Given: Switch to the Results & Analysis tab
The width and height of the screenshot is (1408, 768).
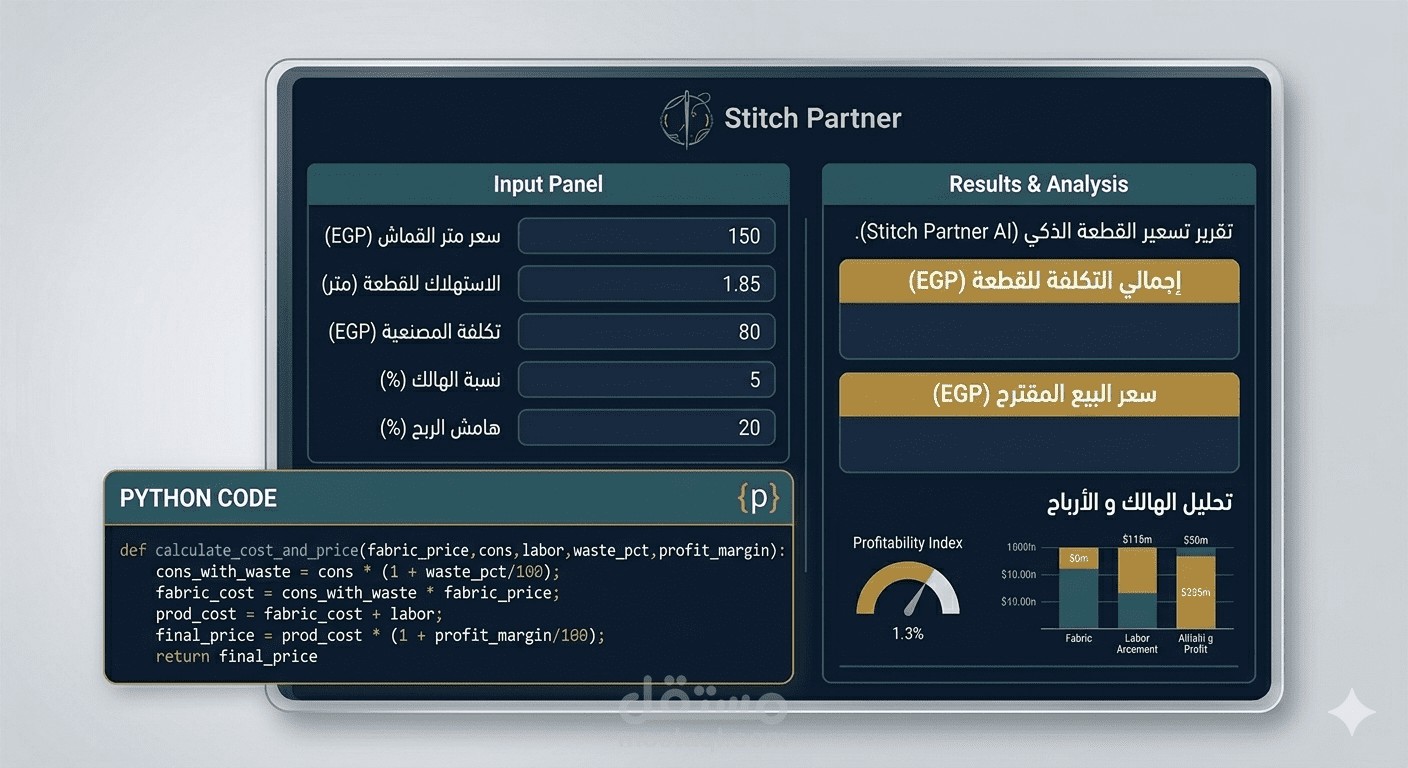Looking at the screenshot, I should 1038,184.
